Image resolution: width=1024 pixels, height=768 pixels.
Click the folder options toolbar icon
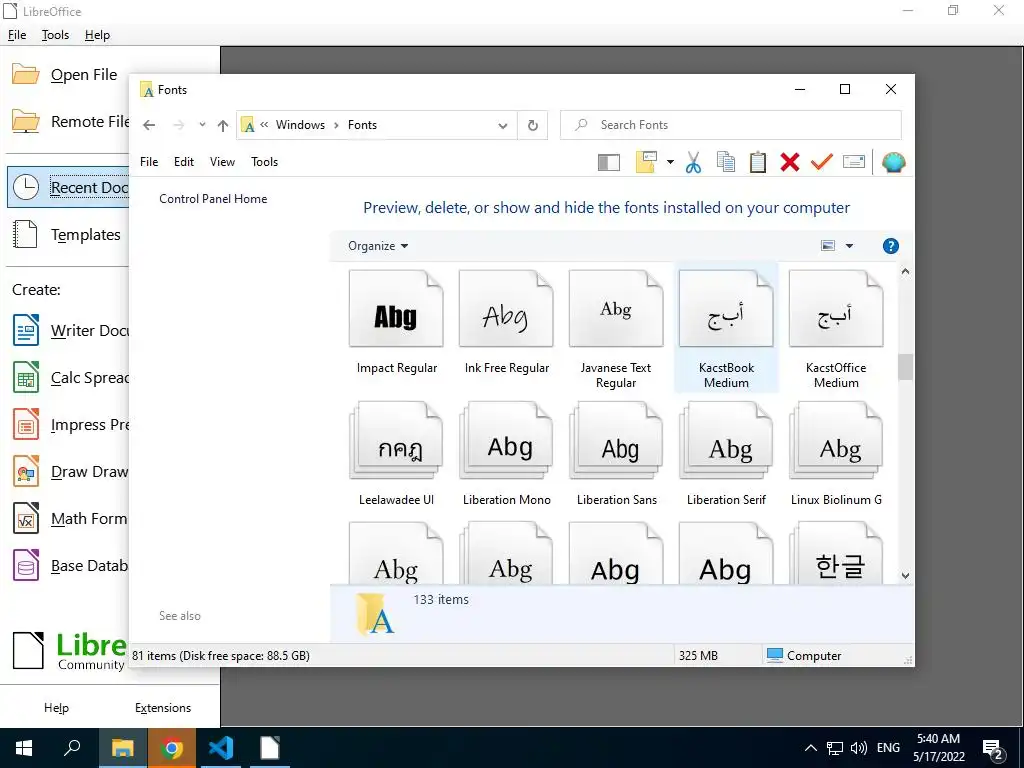(646, 162)
